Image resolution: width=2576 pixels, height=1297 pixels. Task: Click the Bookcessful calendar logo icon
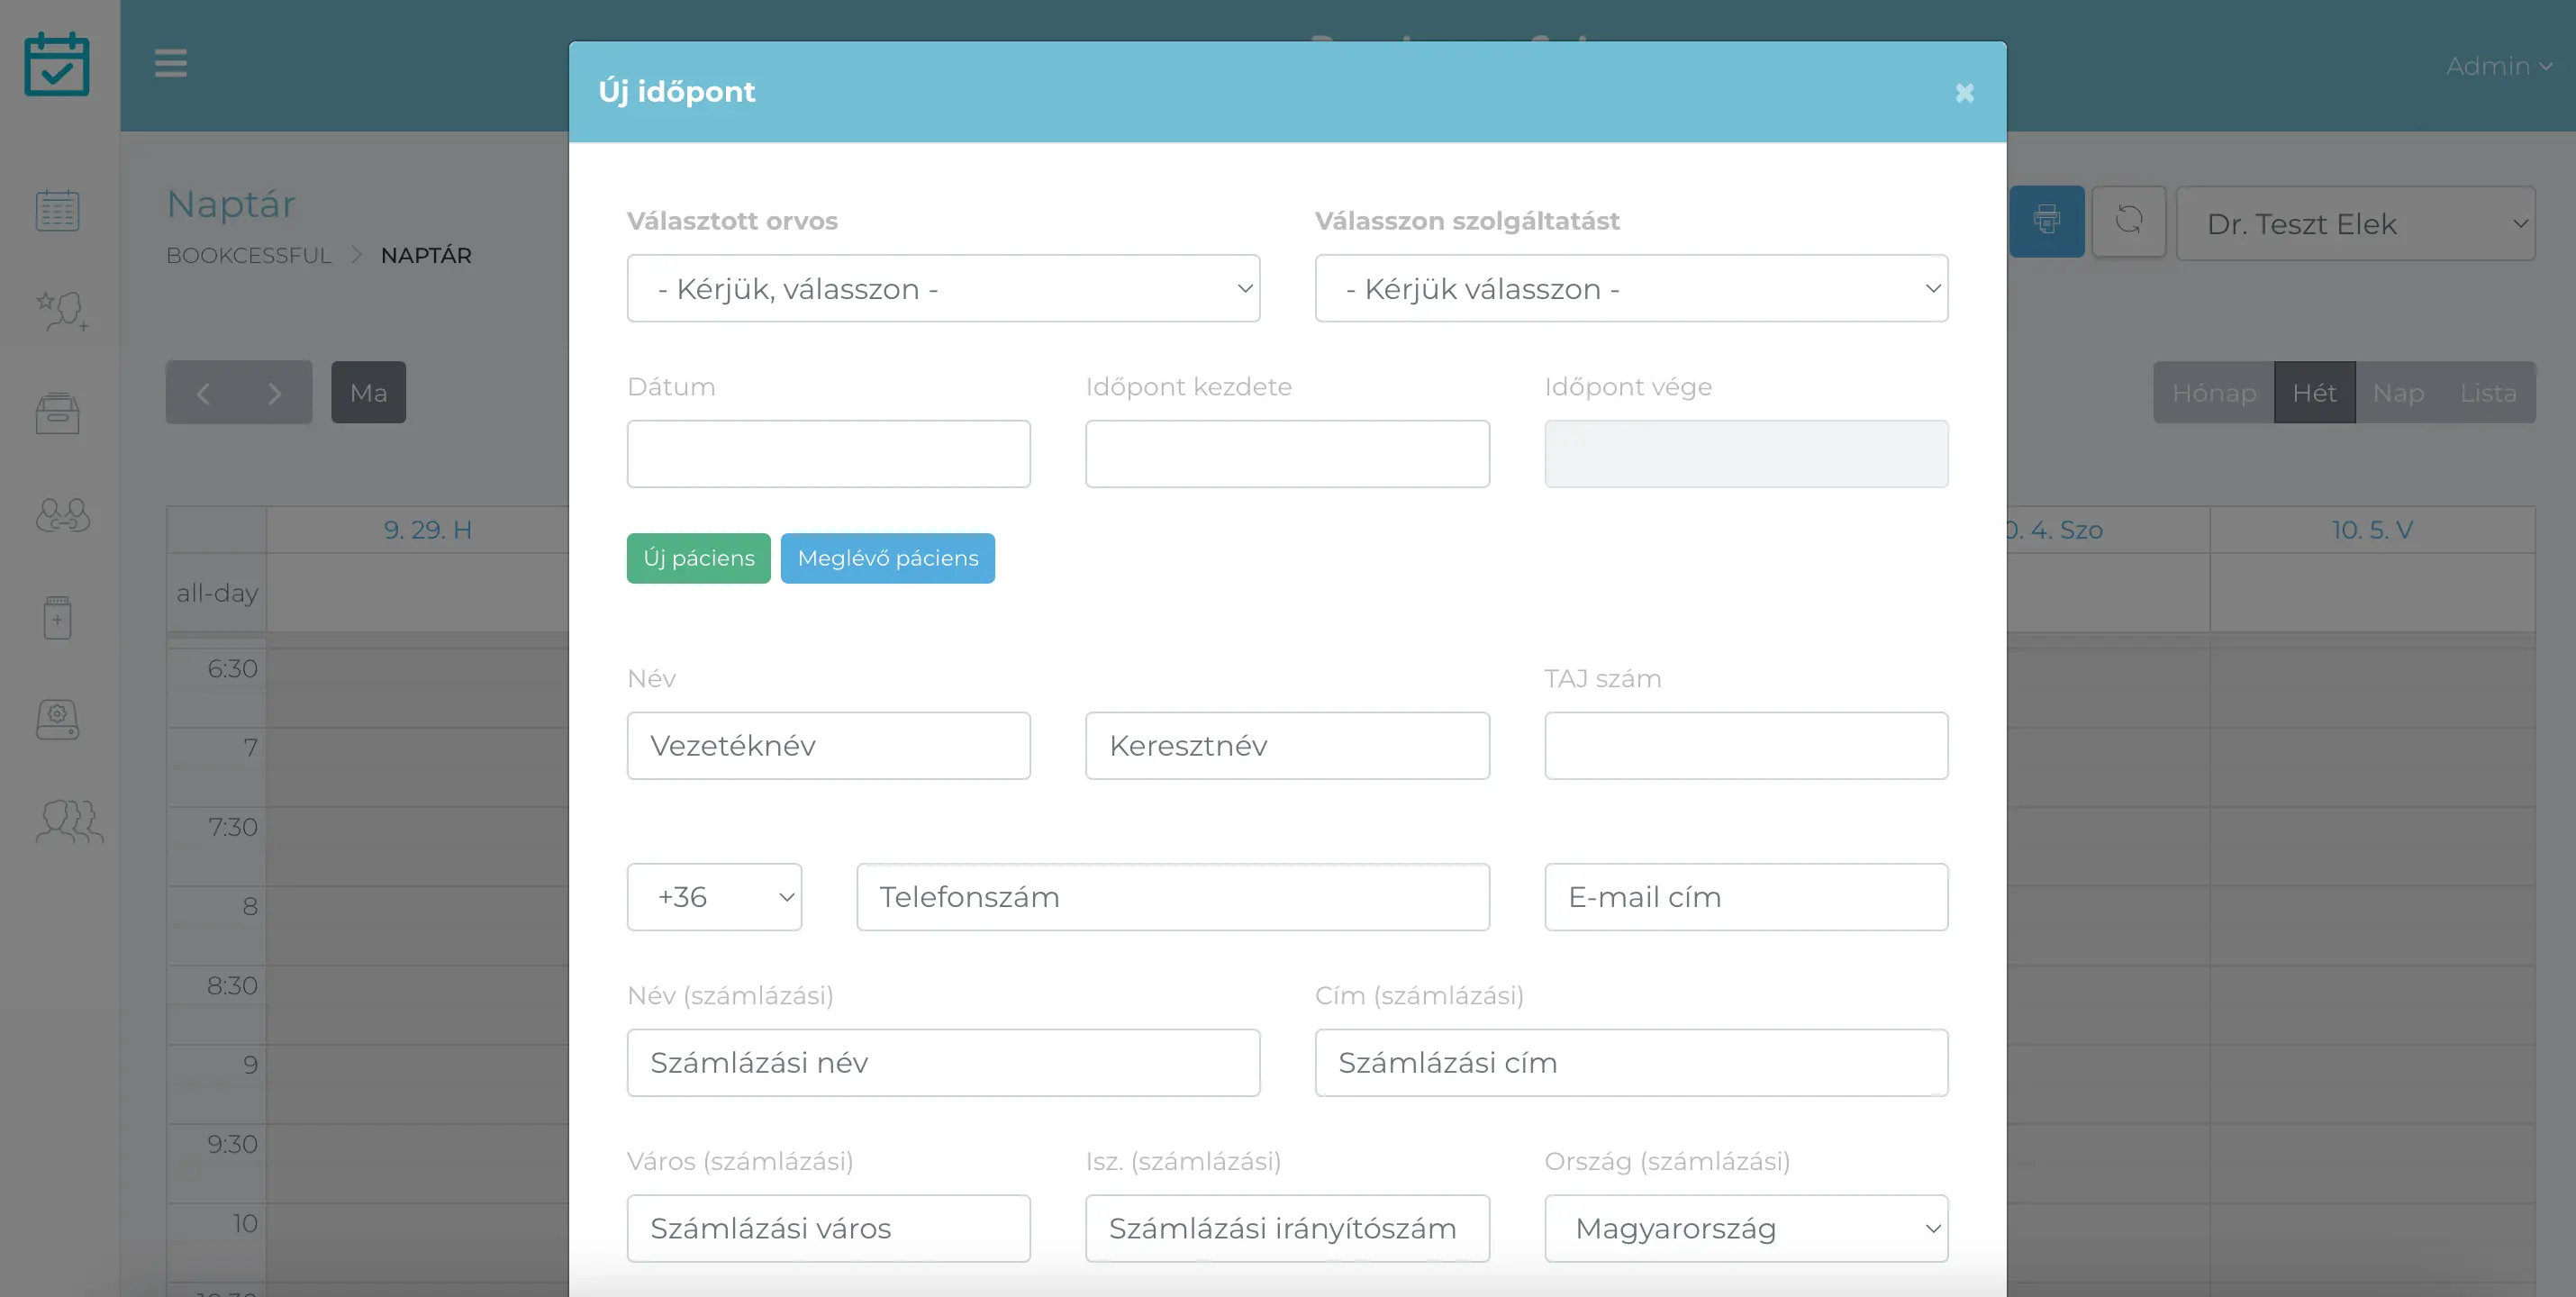pos(57,65)
